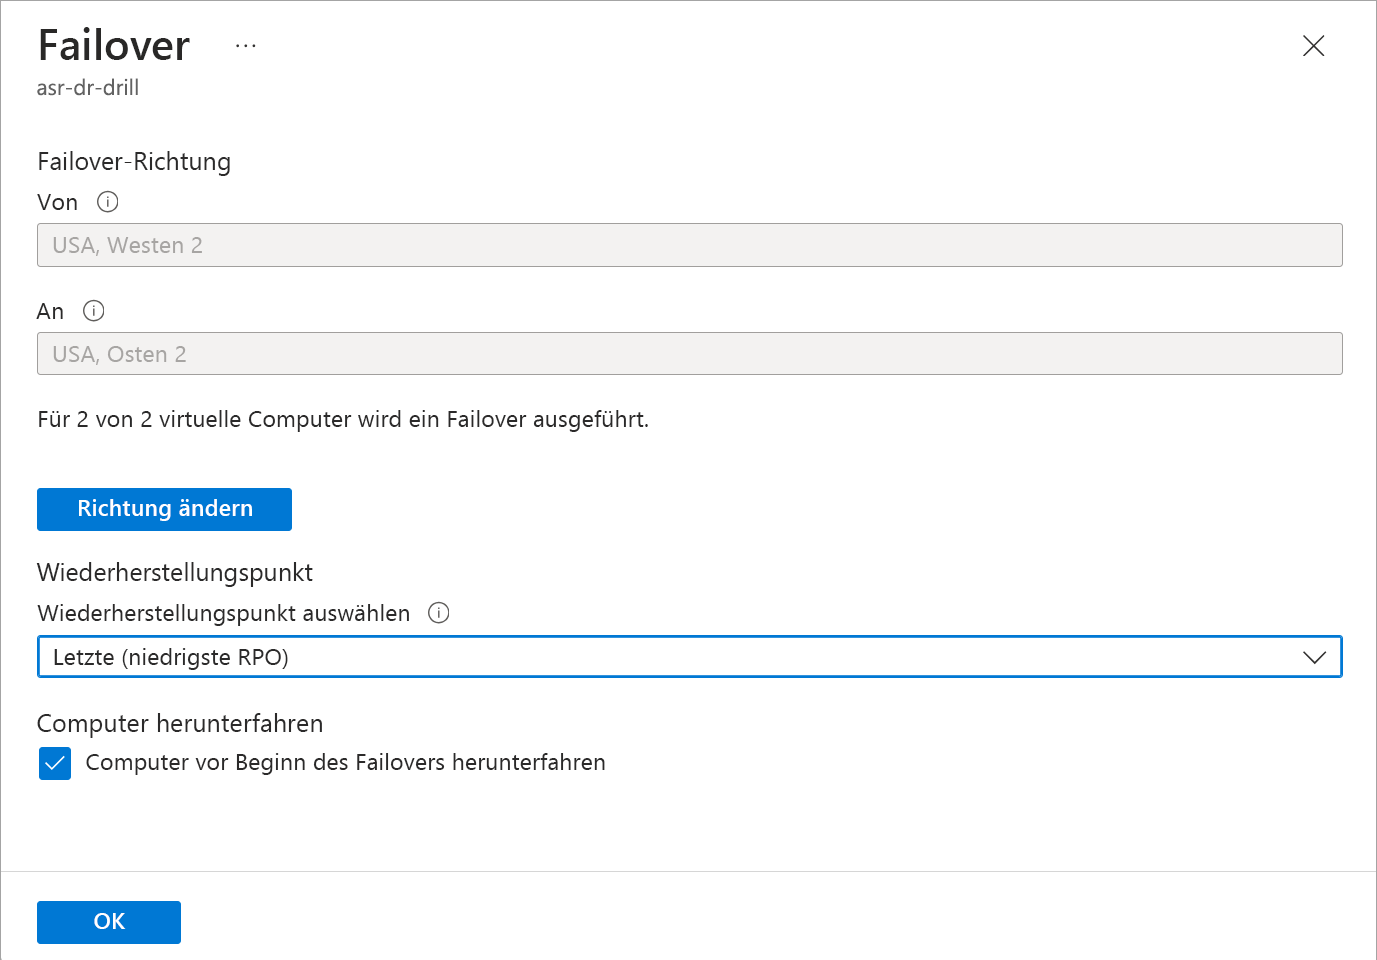Select the asr-dr-drill subtitle text
The image size is (1377, 960).
(x=88, y=88)
